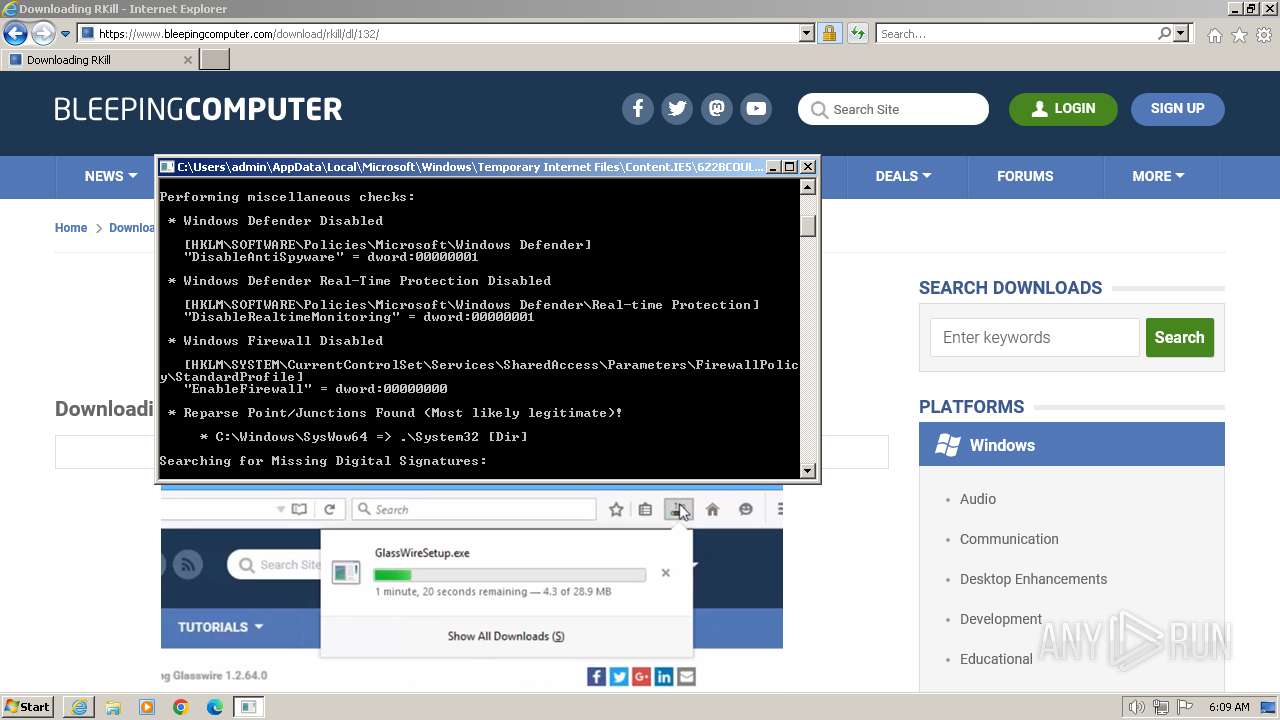Open the Communication category link
1280x720 pixels.
tap(1009, 539)
